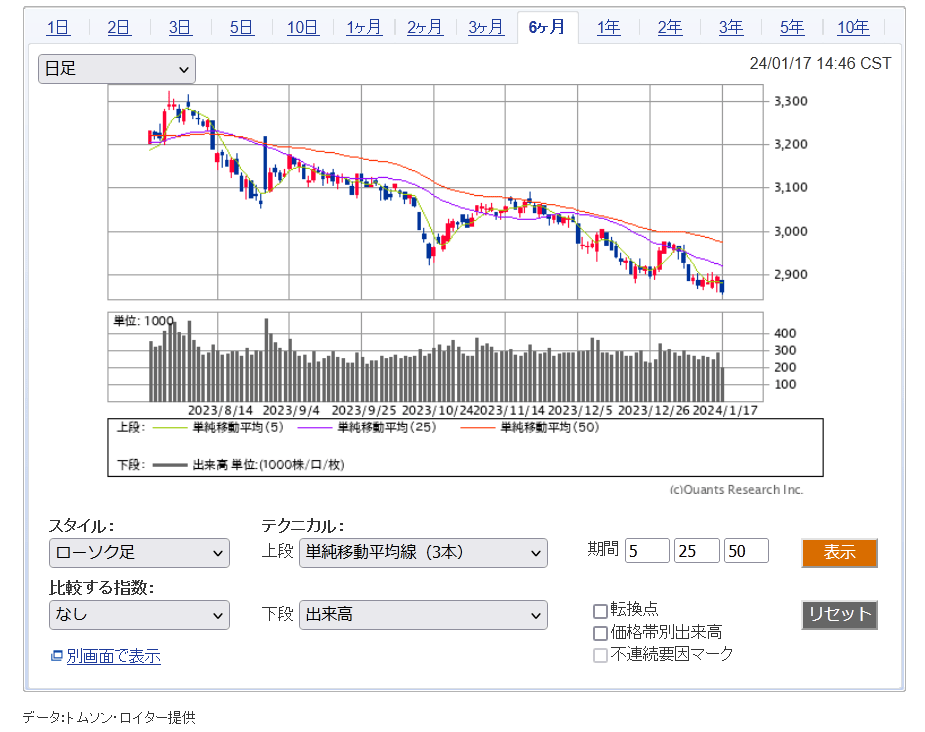Open chart in separate window icon link
The height and width of the screenshot is (732, 925).
[x=56, y=656]
